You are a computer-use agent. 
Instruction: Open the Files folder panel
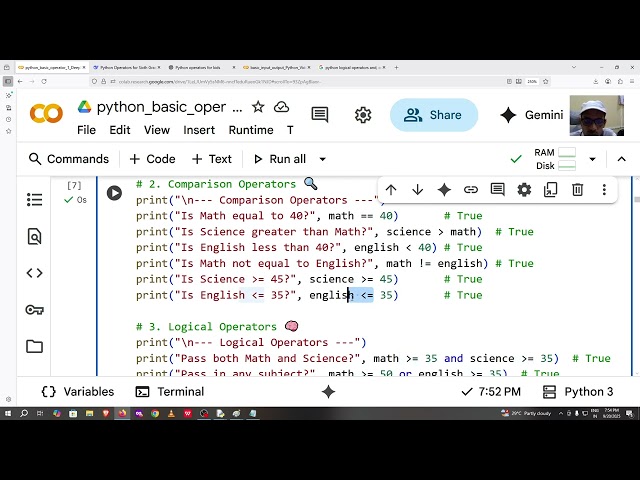pyautogui.click(x=34, y=346)
